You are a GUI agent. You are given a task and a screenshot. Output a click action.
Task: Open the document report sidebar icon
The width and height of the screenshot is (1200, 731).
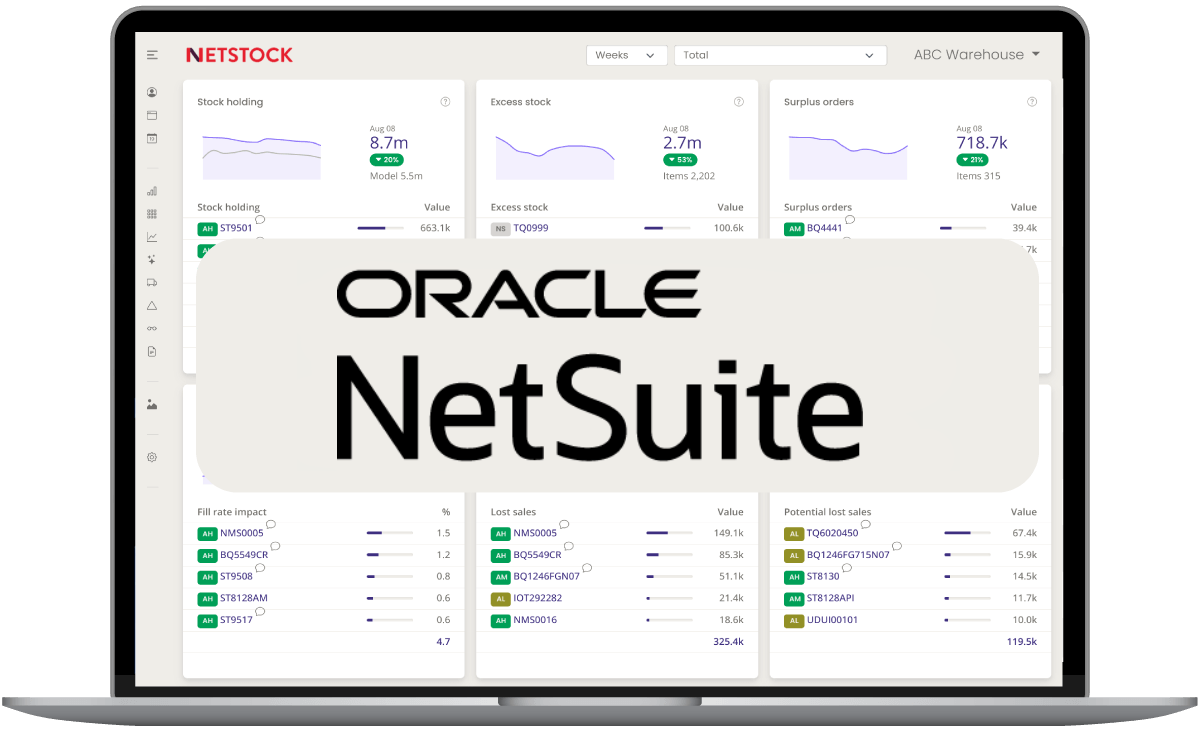pyautogui.click(x=152, y=352)
